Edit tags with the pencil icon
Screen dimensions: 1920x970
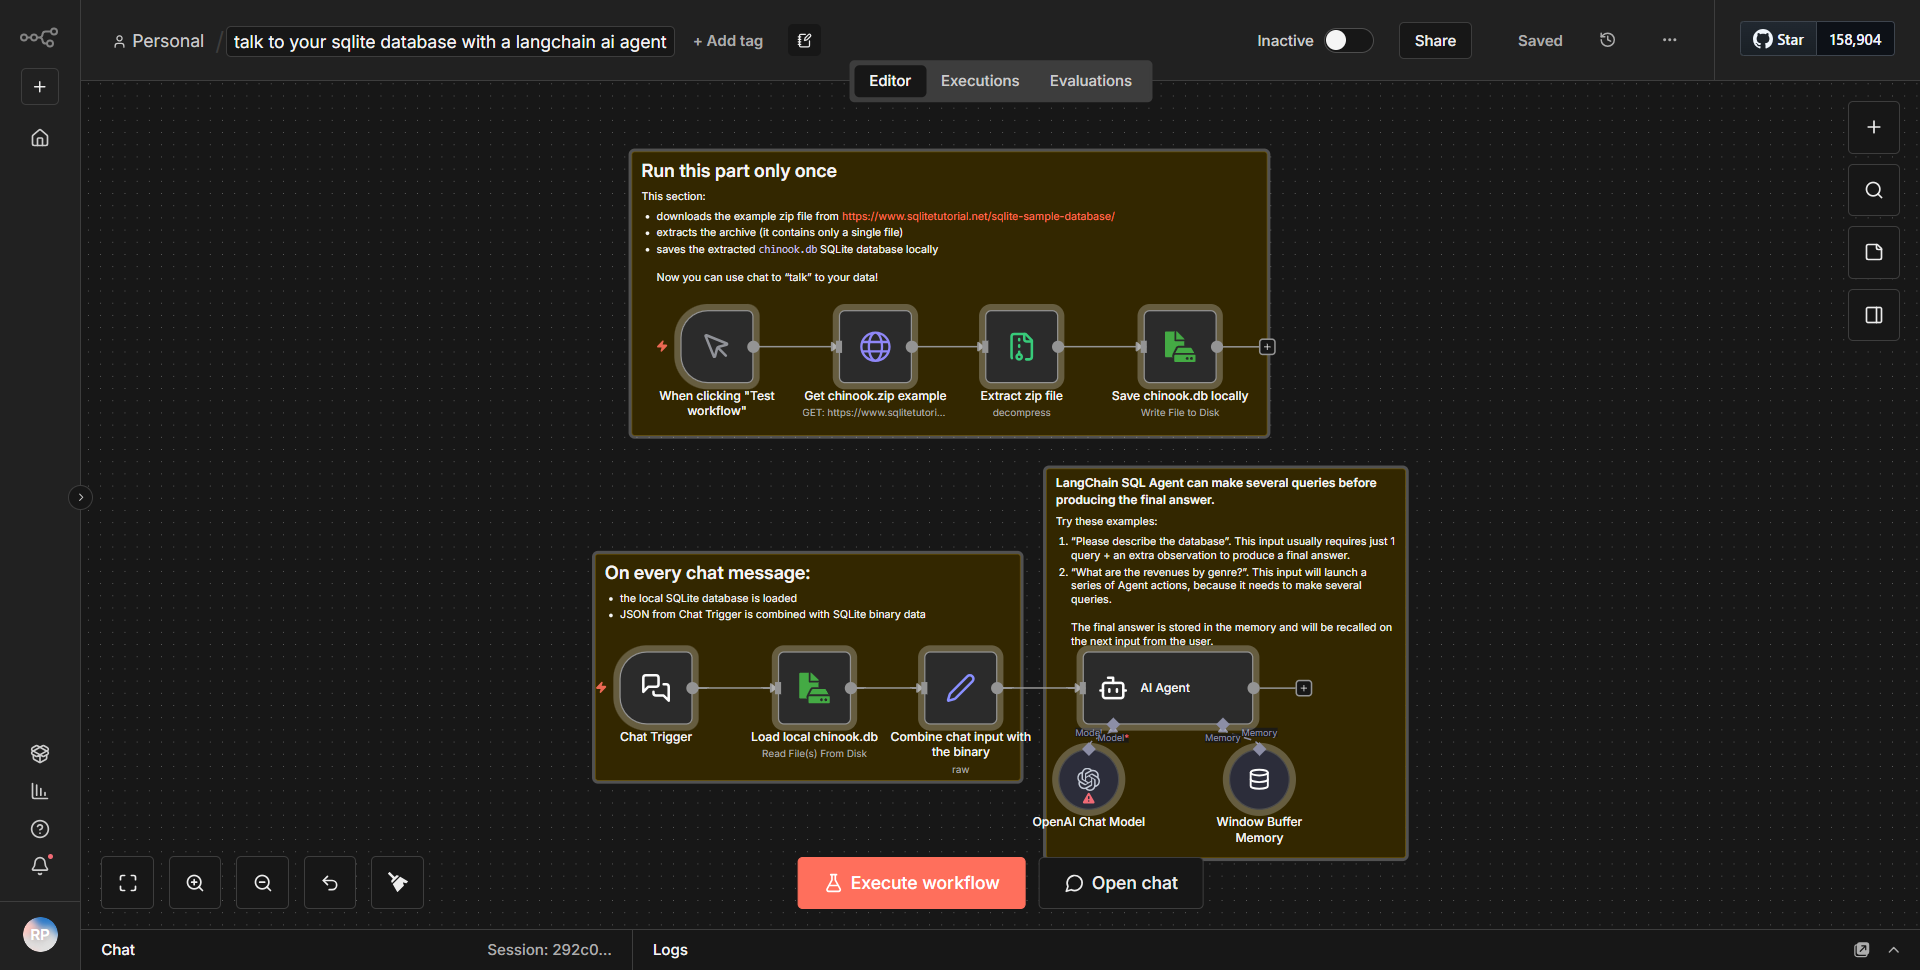803,40
